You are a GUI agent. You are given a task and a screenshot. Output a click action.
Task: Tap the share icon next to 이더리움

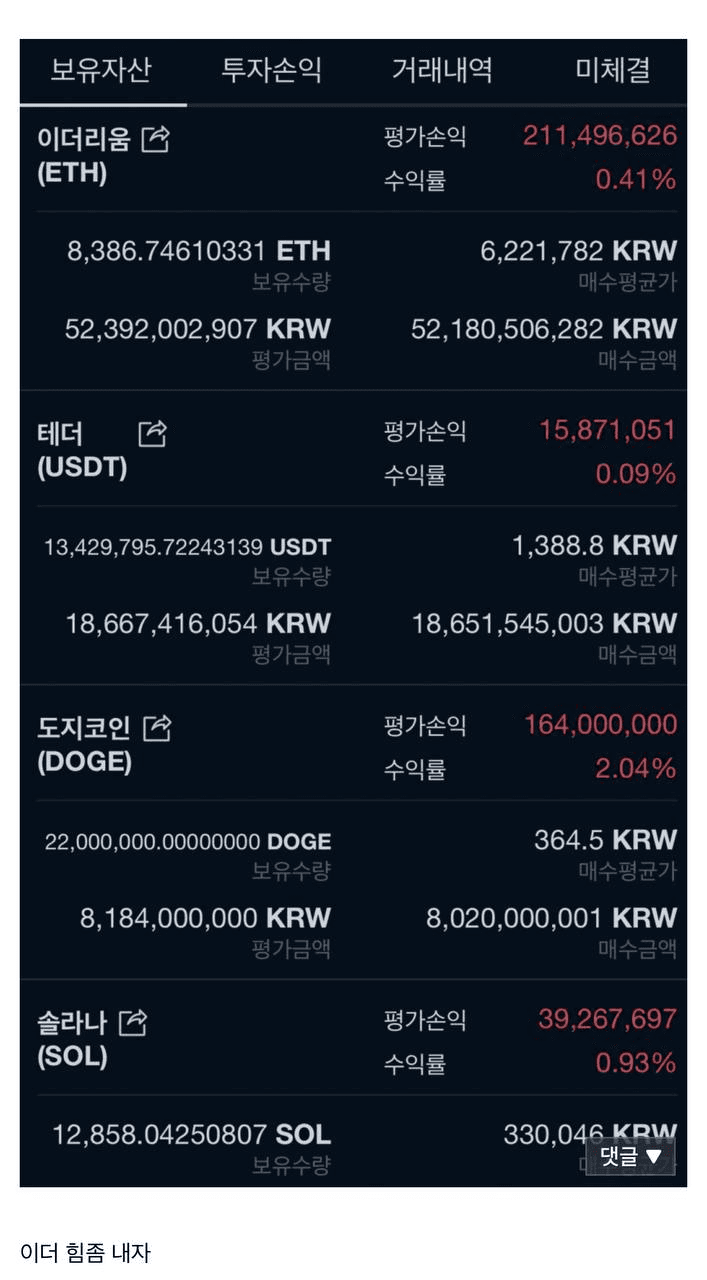pyautogui.click(x=155, y=139)
